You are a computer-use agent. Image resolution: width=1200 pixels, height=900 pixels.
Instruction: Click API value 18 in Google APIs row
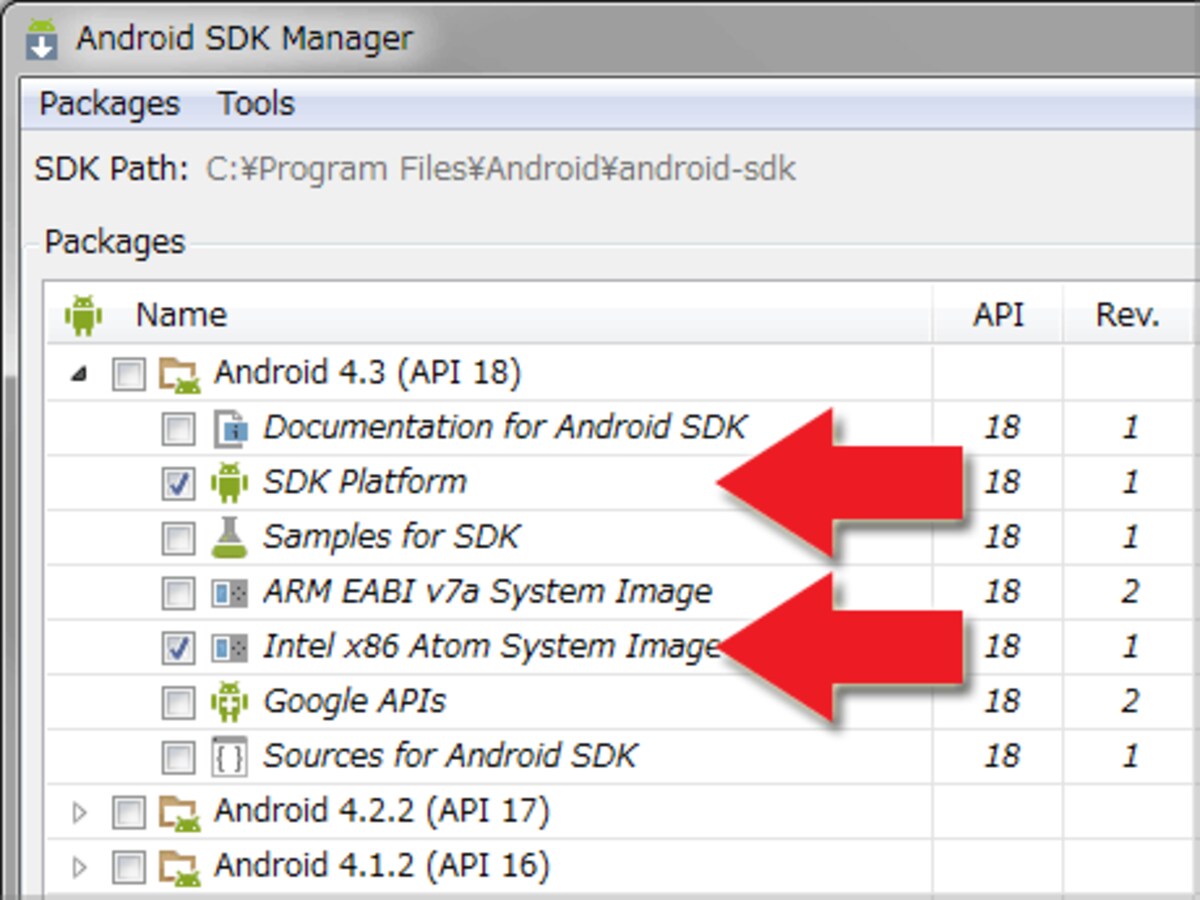pyautogui.click(x=1001, y=702)
